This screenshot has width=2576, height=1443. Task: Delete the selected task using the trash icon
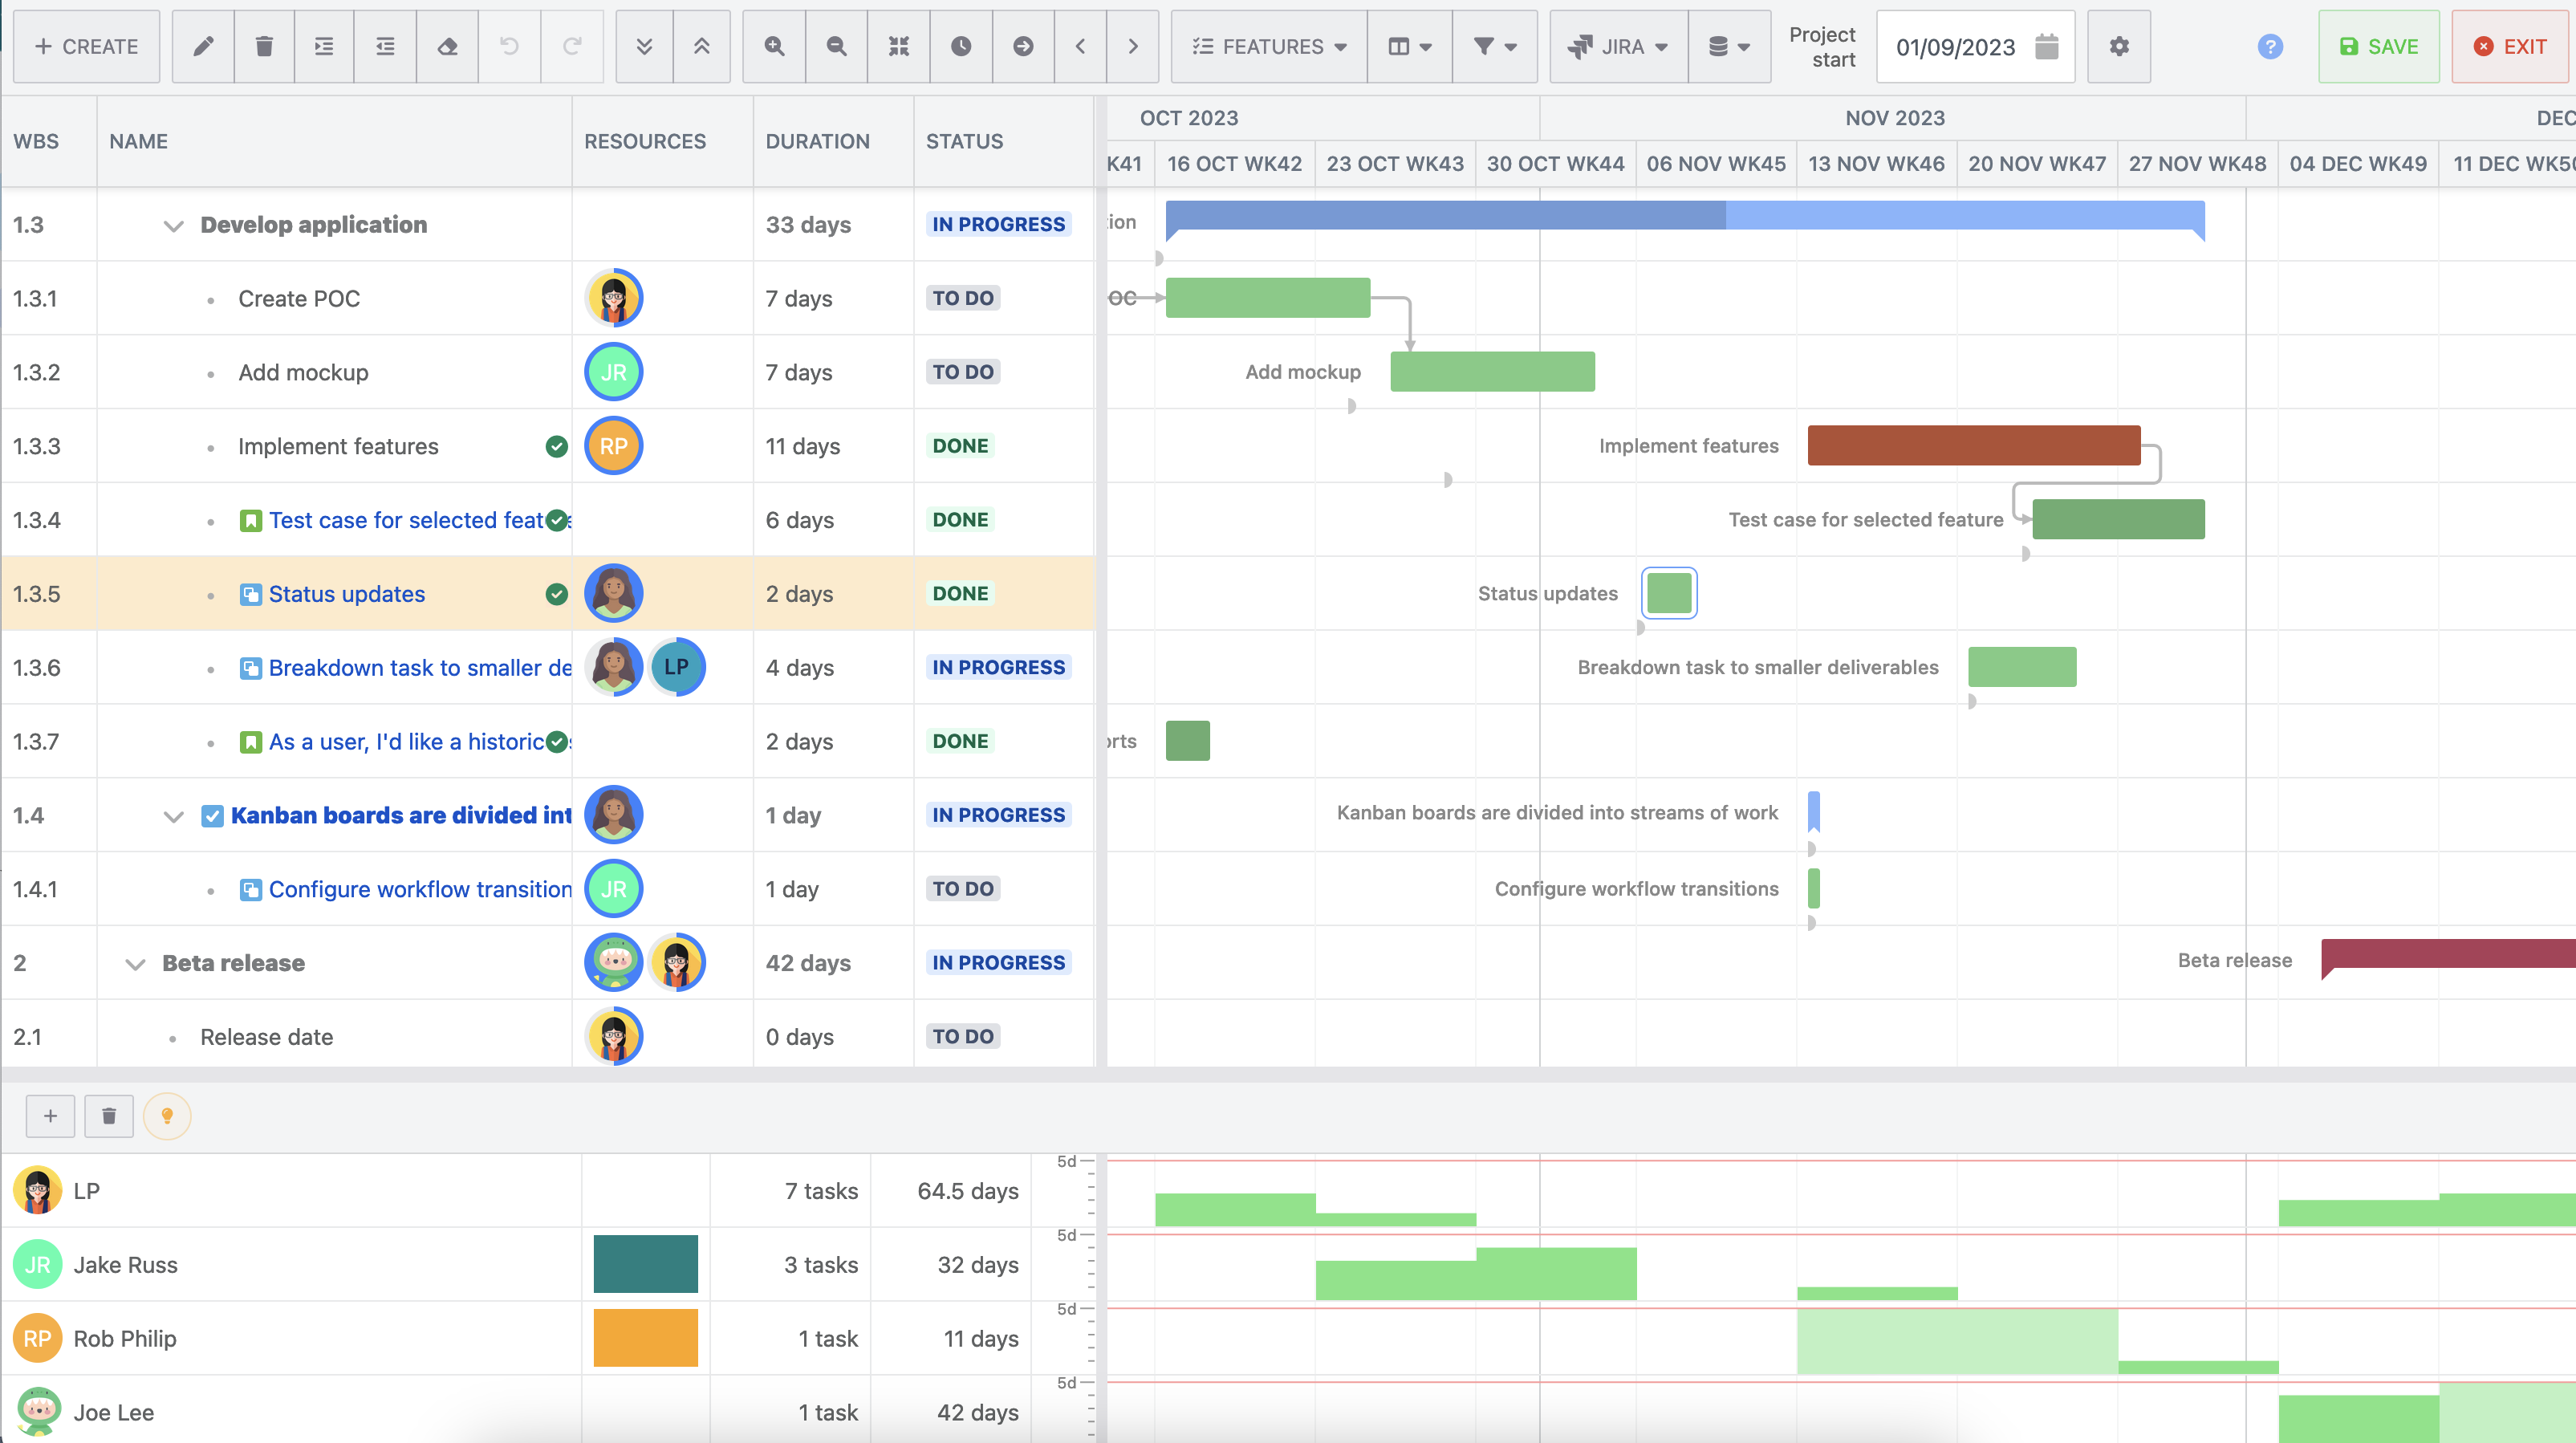pos(264,46)
